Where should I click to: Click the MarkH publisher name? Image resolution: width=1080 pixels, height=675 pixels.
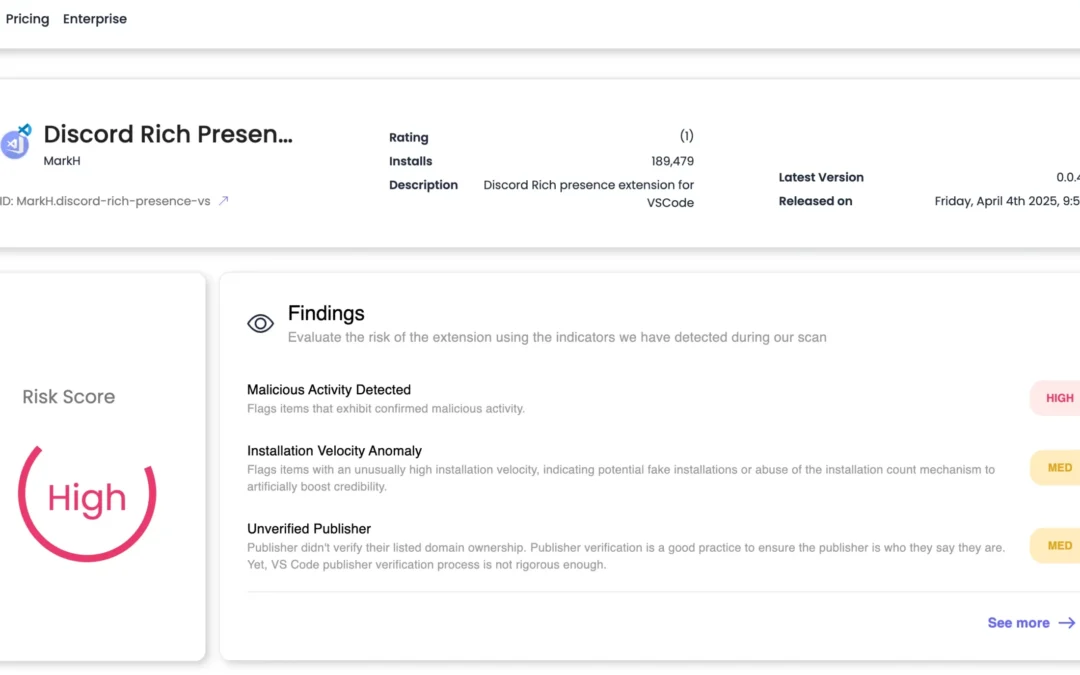(62, 160)
